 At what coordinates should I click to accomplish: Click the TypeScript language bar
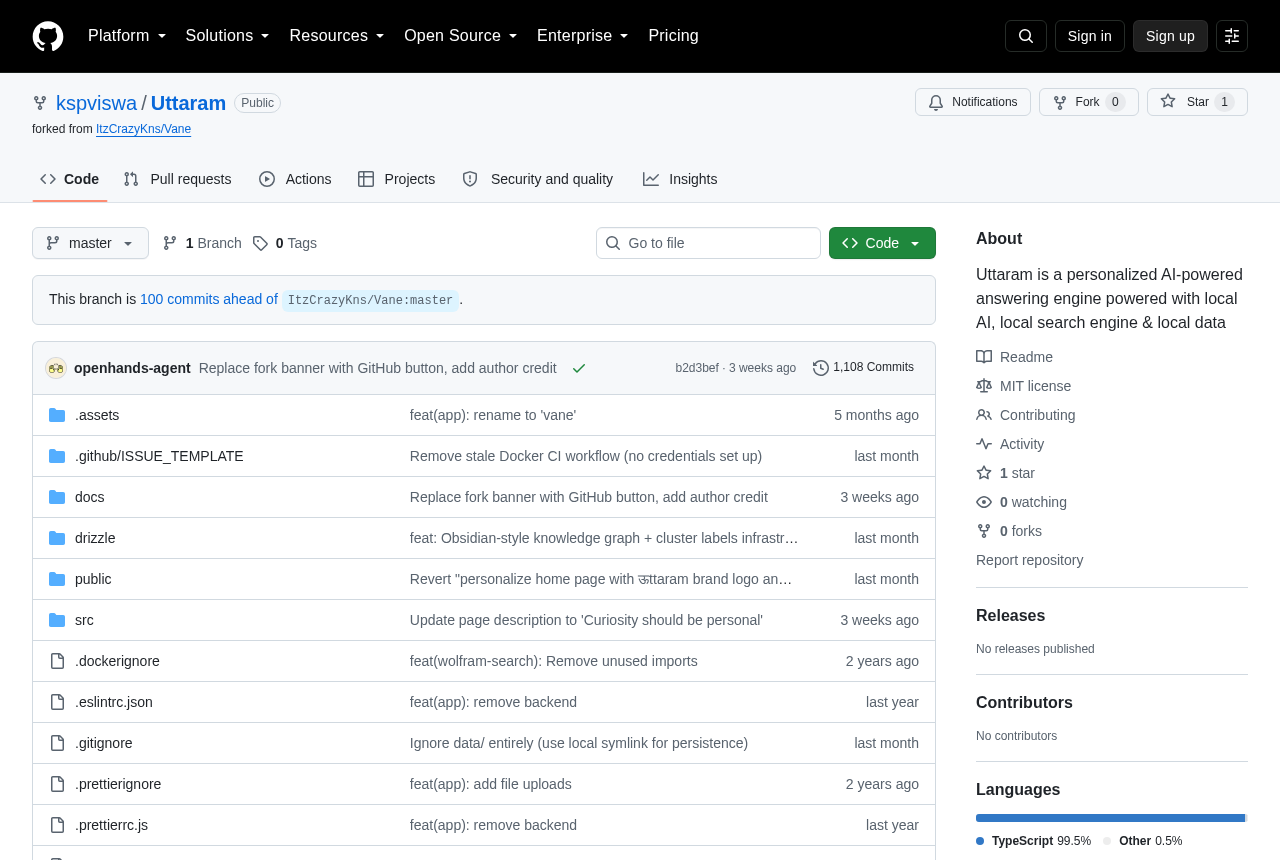[1110, 818]
